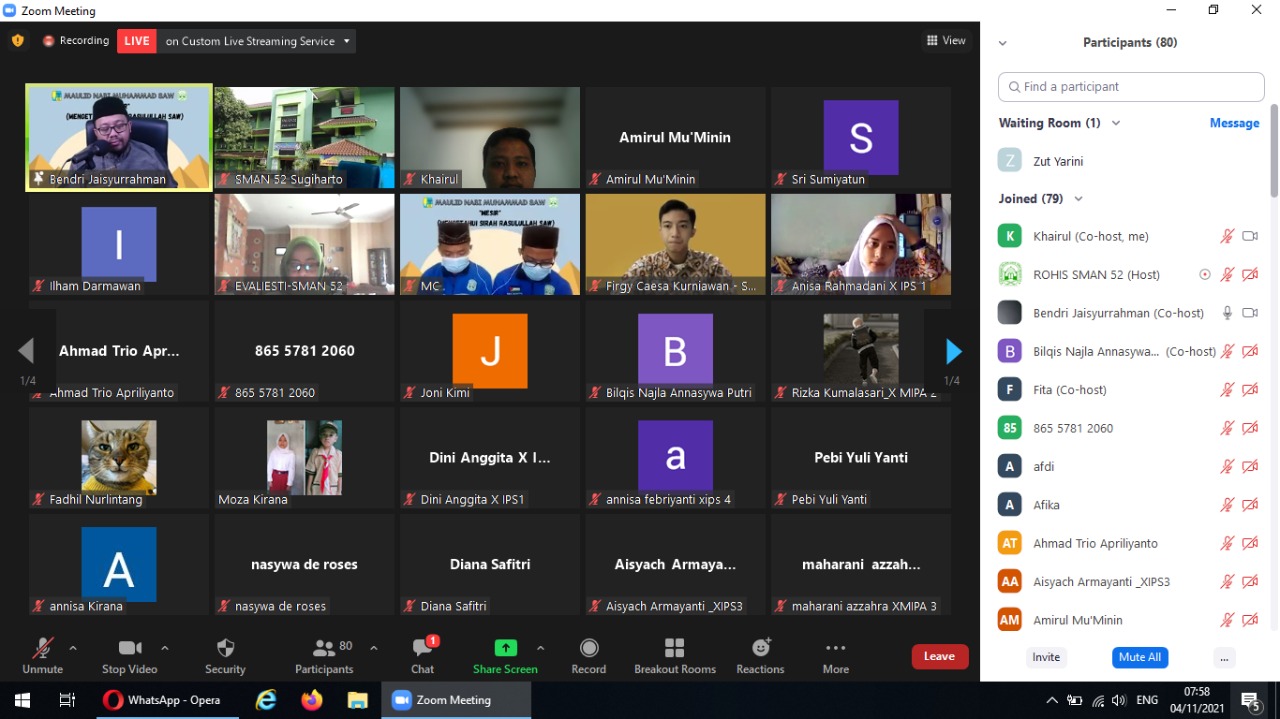The image size is (1280, 719).
Task: Click the Mute All button
Action: [x=1140, y=657]
